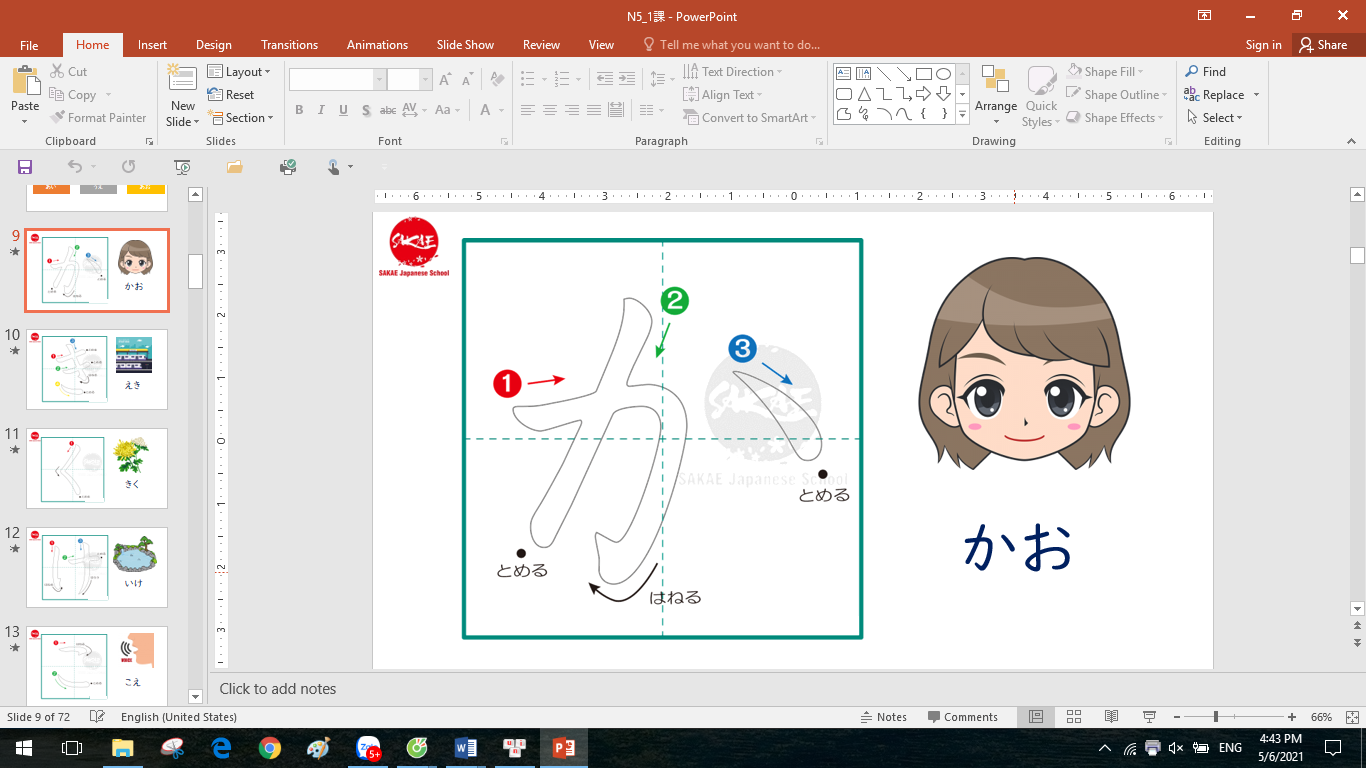
Task: Select slide 11 thumbnail with flower
Action: 97,468
